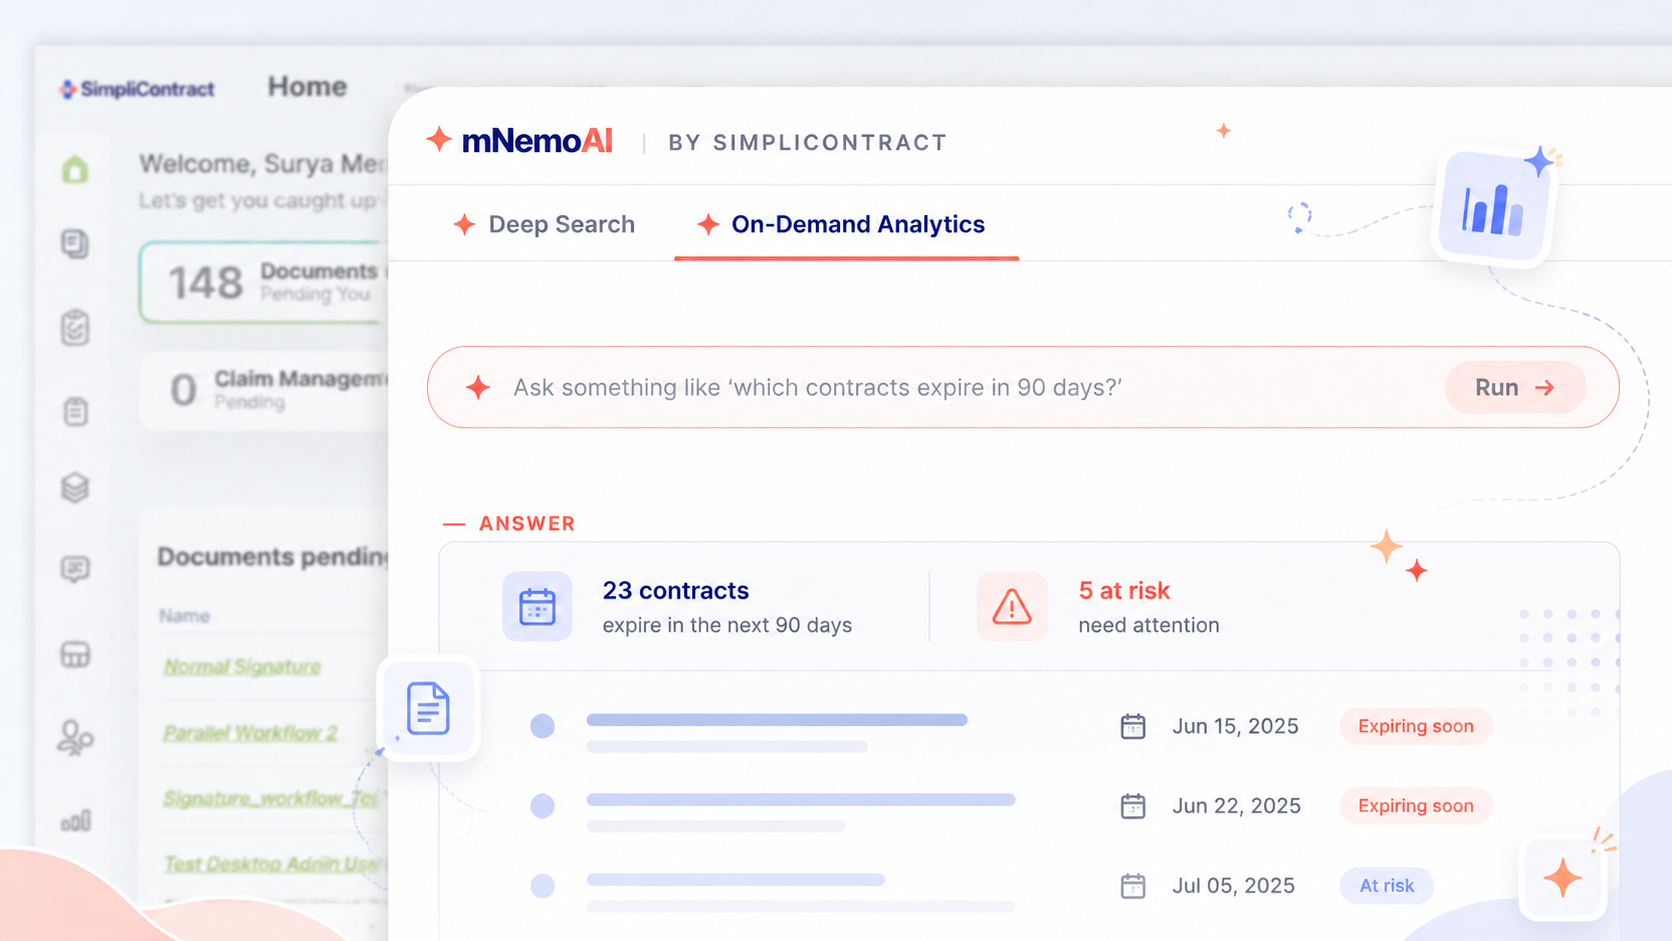The width and height of the screenshot is (1672, 941).
Task: Click the floating document page icon
Action: pyautogui.click(x=428, y=708)
